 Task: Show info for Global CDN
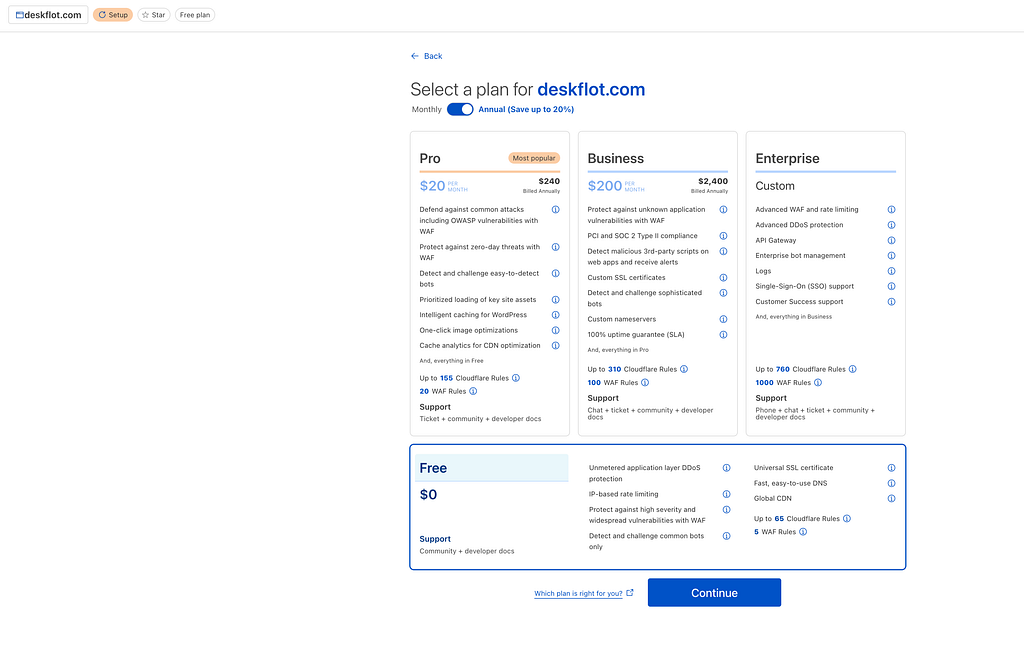(891, 498)
